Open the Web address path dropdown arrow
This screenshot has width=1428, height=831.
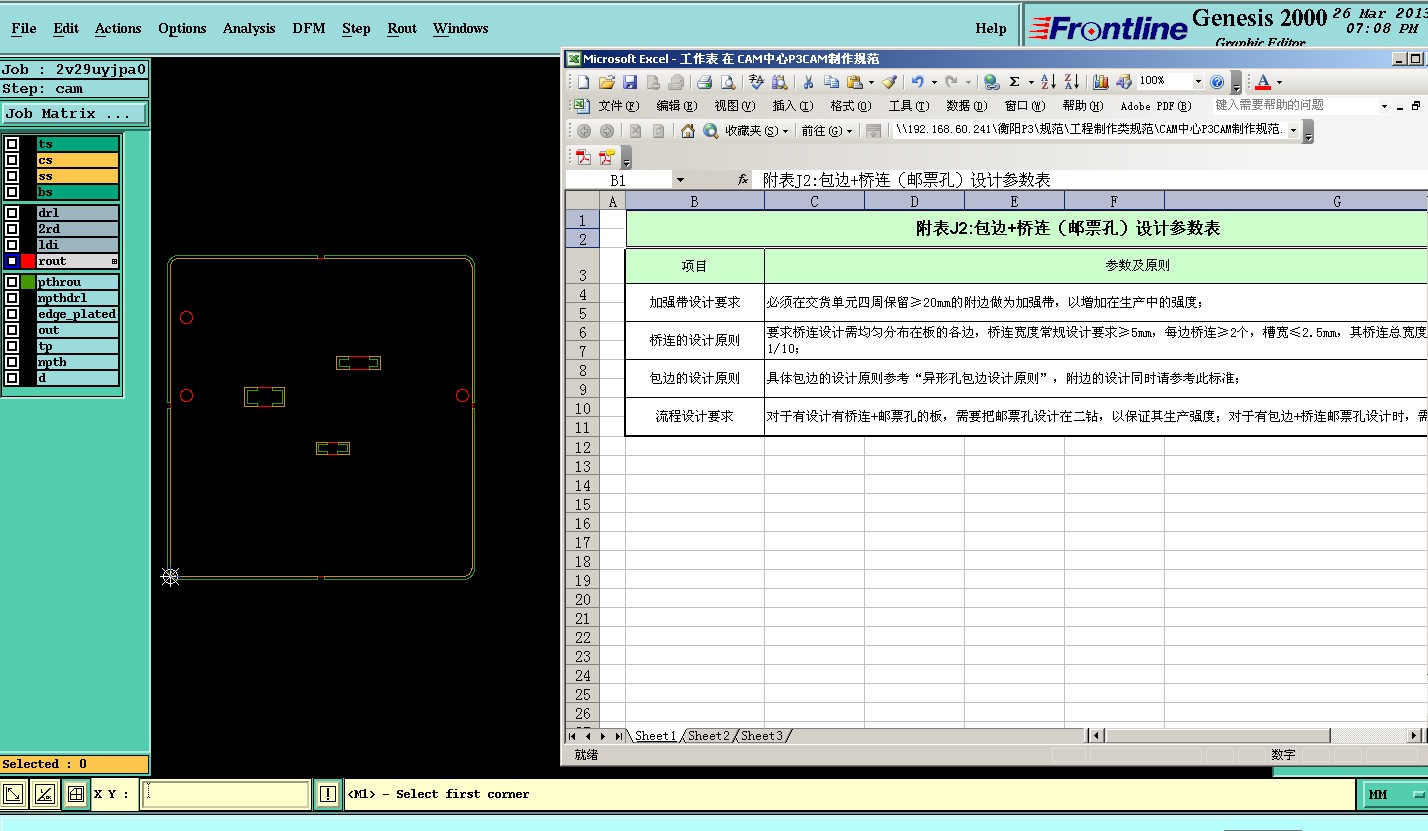[1293, 131]
